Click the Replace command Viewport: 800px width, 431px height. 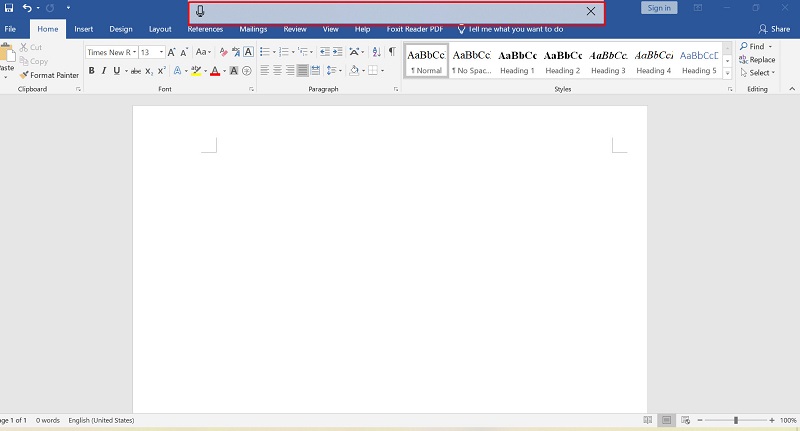pyautogui.click(x=757, y=60)
